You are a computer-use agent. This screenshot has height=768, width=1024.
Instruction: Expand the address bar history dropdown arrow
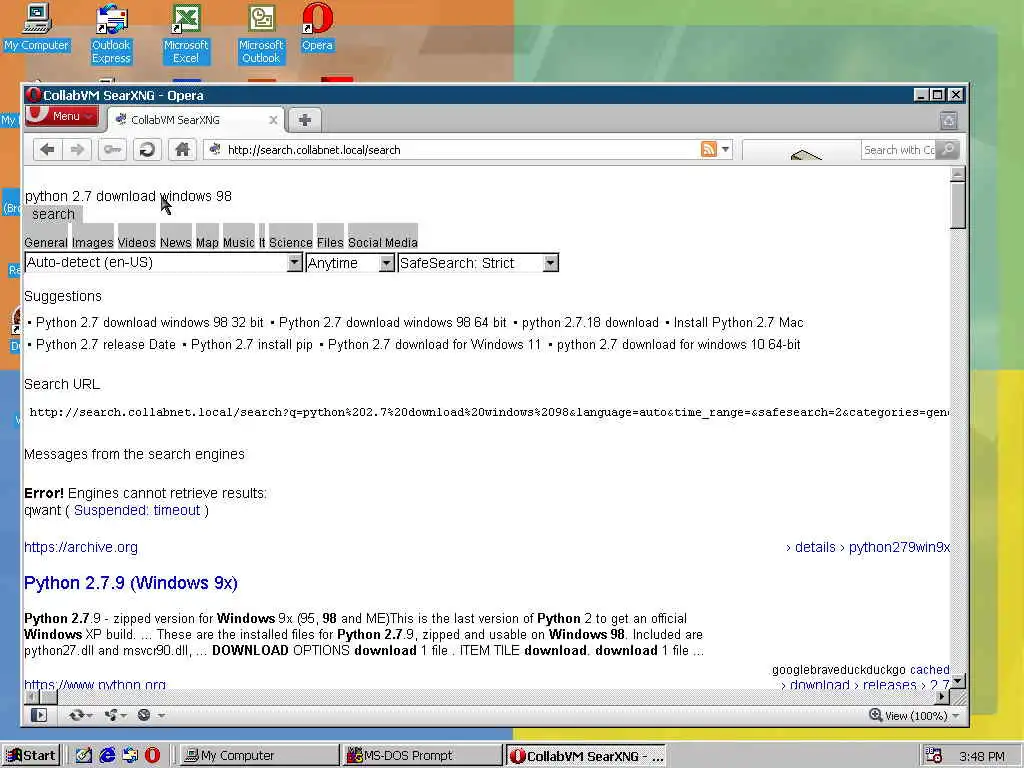point(725,150)
